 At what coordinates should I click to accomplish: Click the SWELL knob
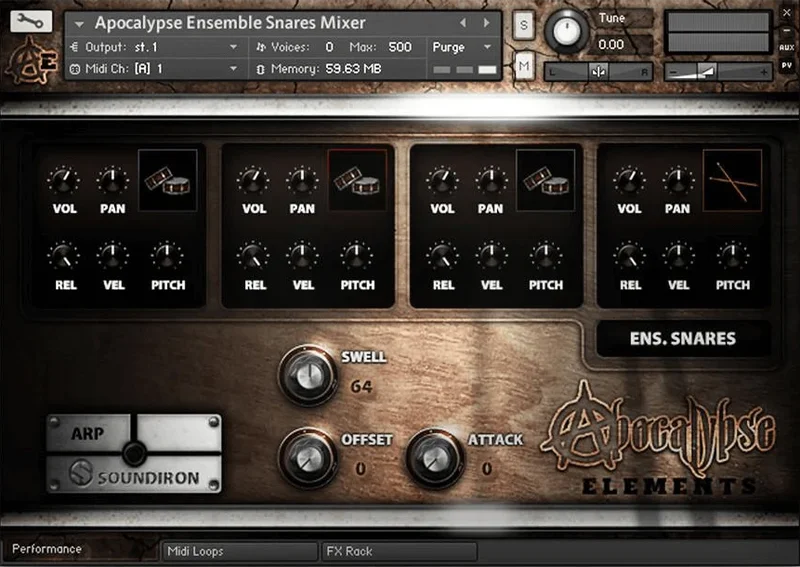pos(308,376)
